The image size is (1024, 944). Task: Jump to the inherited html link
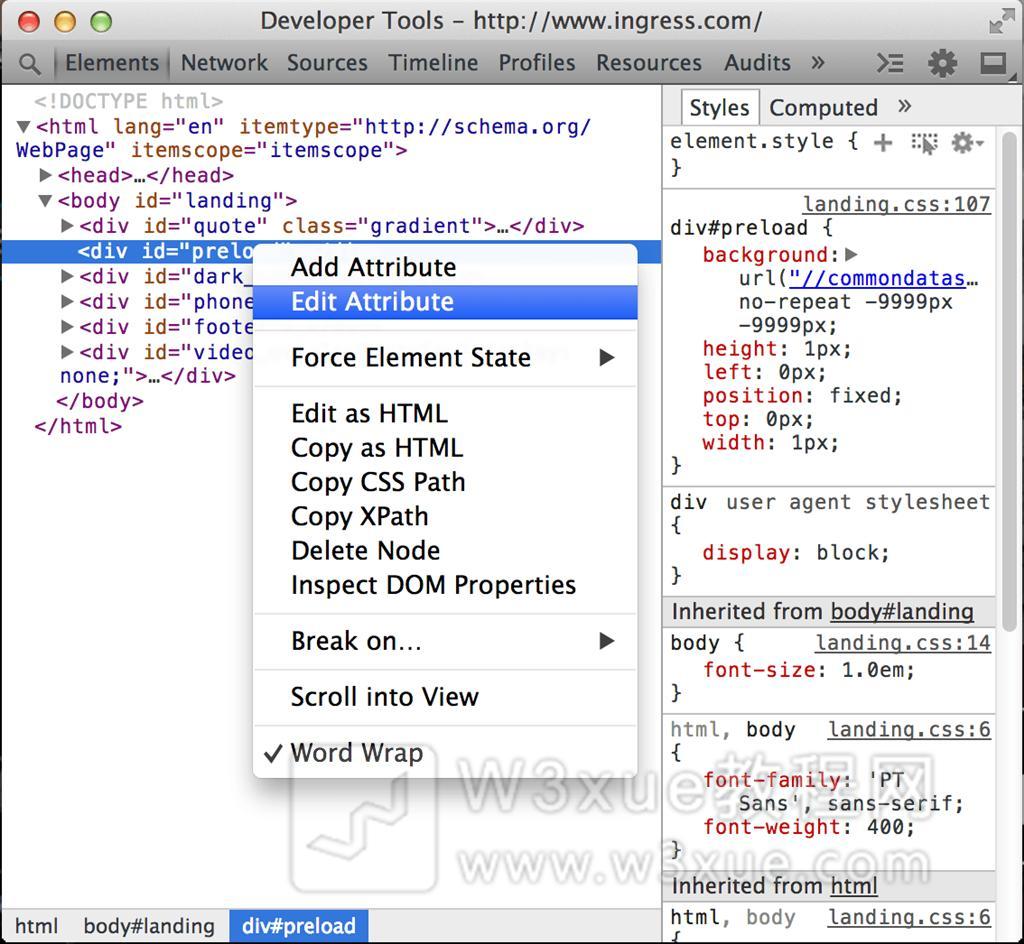[x=854, y=887]
